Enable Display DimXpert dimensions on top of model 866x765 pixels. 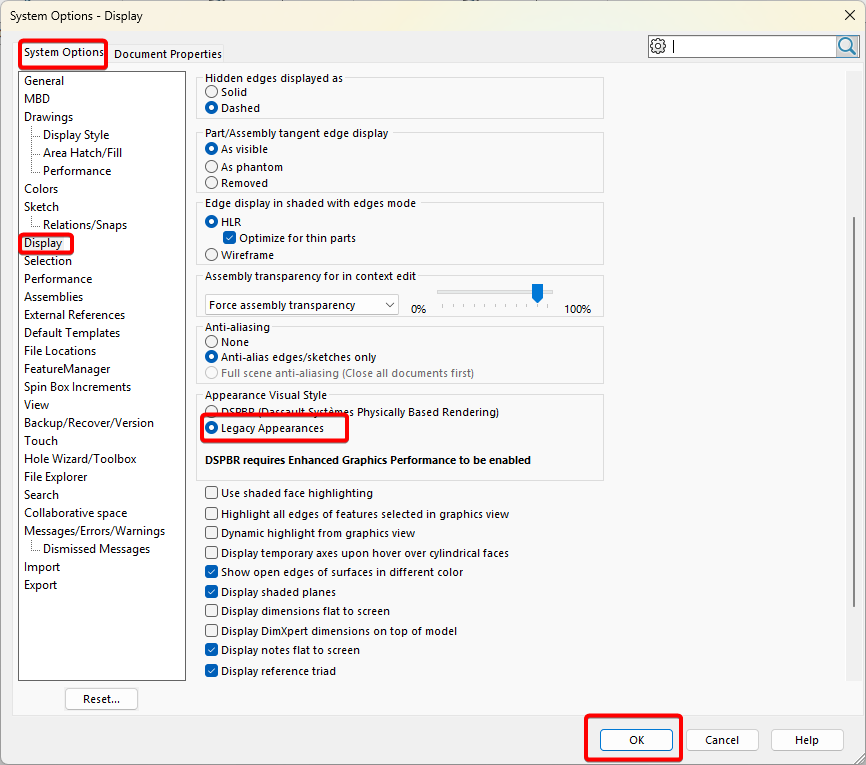coord(212,631)
